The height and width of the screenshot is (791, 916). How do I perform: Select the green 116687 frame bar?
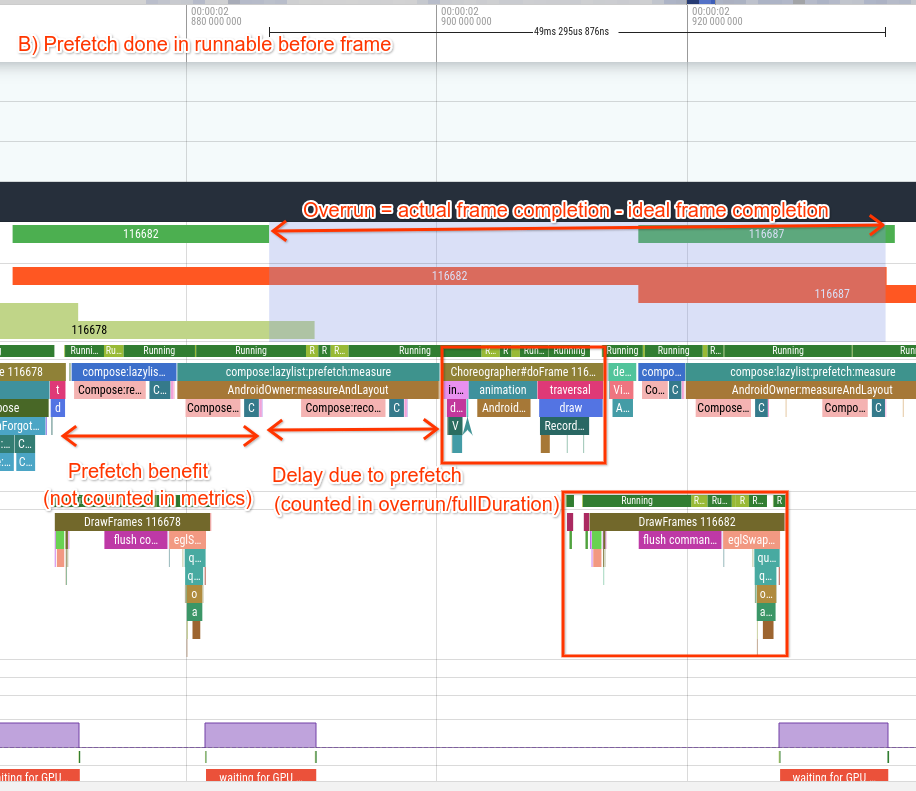pos(765,234)
